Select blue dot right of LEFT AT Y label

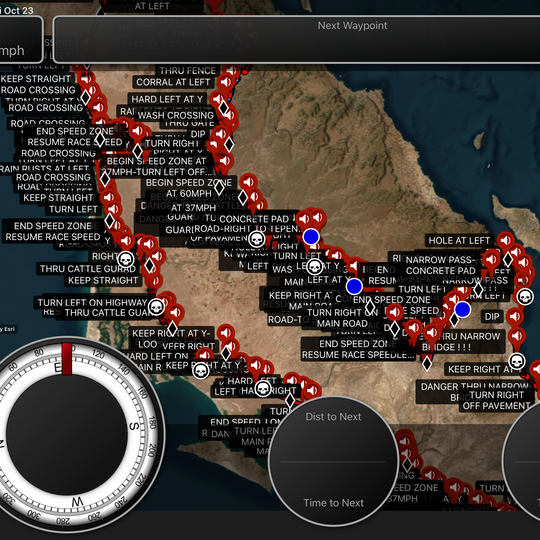point(354,286)
